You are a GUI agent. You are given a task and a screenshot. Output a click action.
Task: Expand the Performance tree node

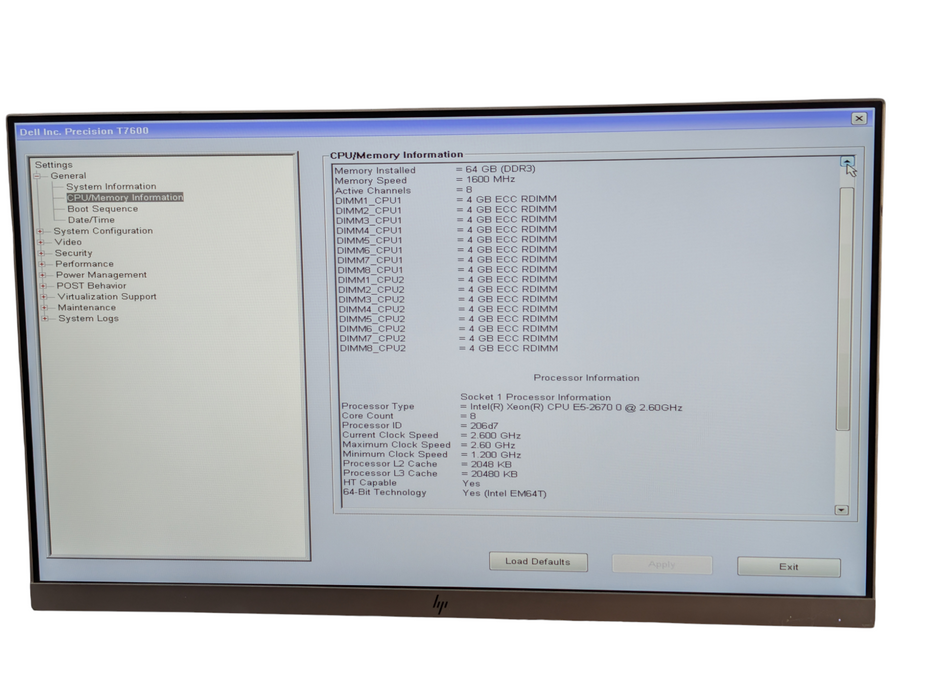[x=42, y=264]
